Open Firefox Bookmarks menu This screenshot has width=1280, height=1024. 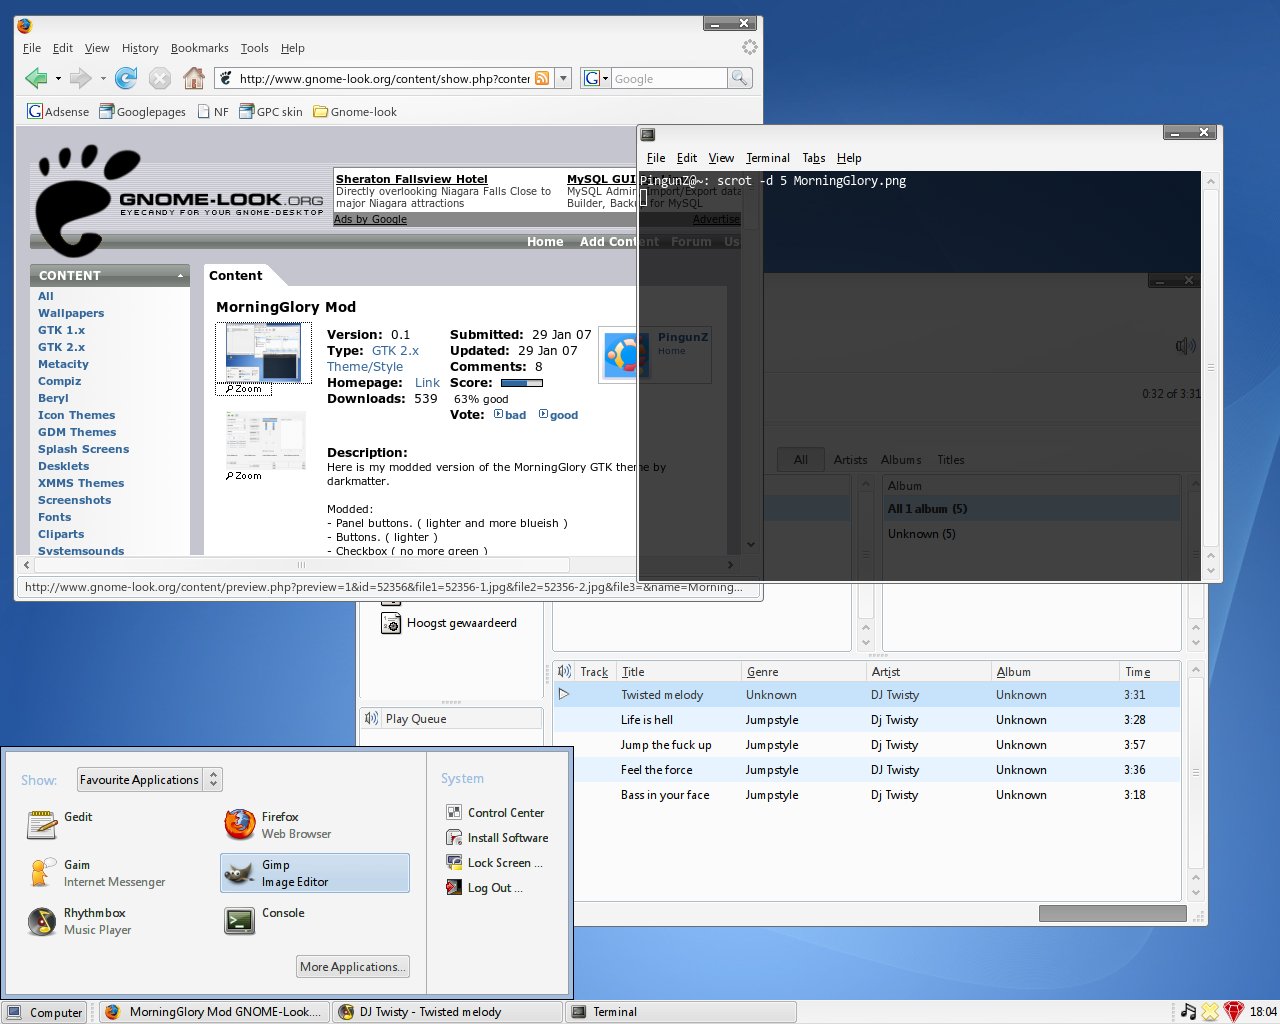pyautogui.click(x=199, y=48)
